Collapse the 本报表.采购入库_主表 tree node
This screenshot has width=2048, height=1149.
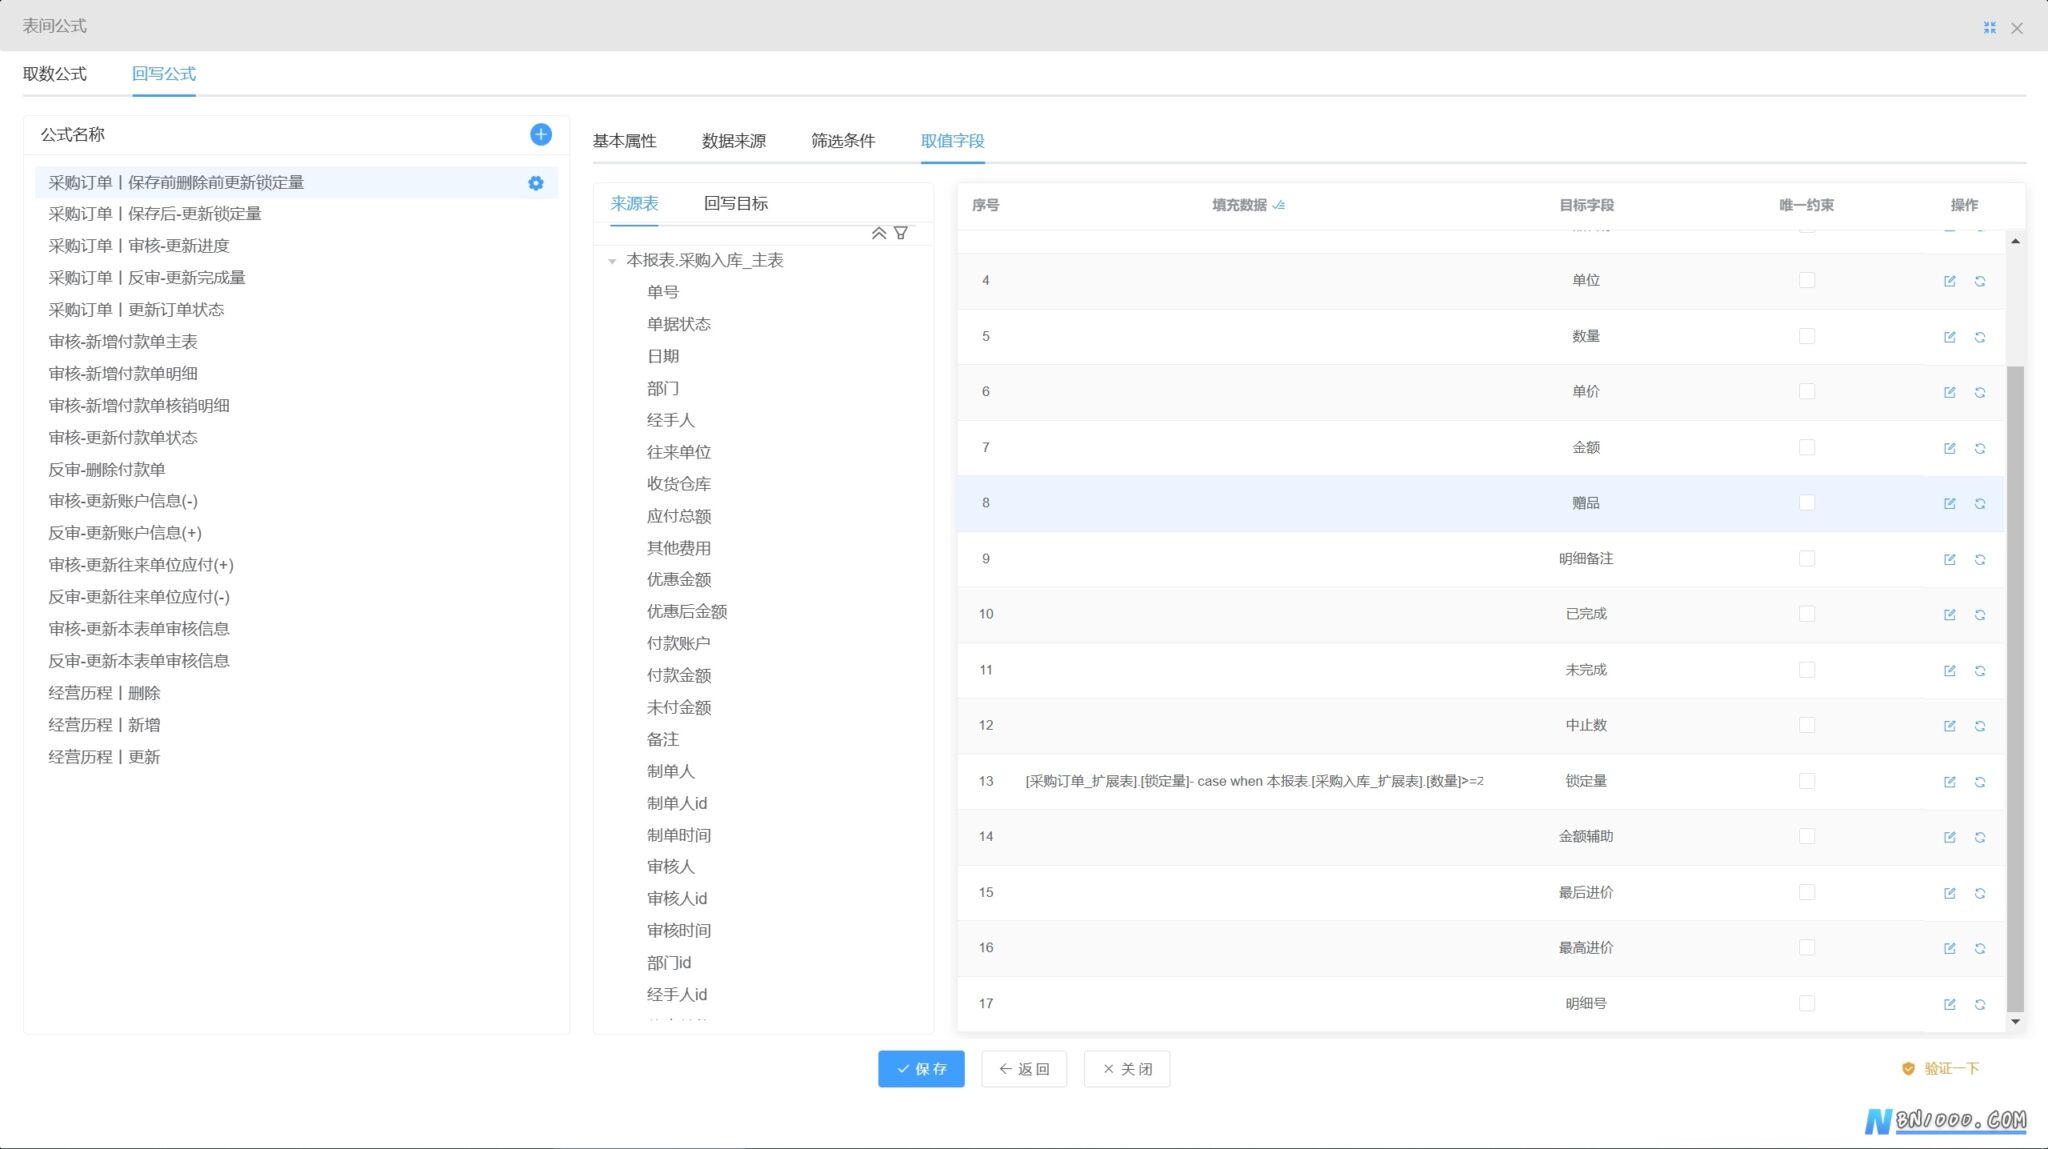coord(612,261)
